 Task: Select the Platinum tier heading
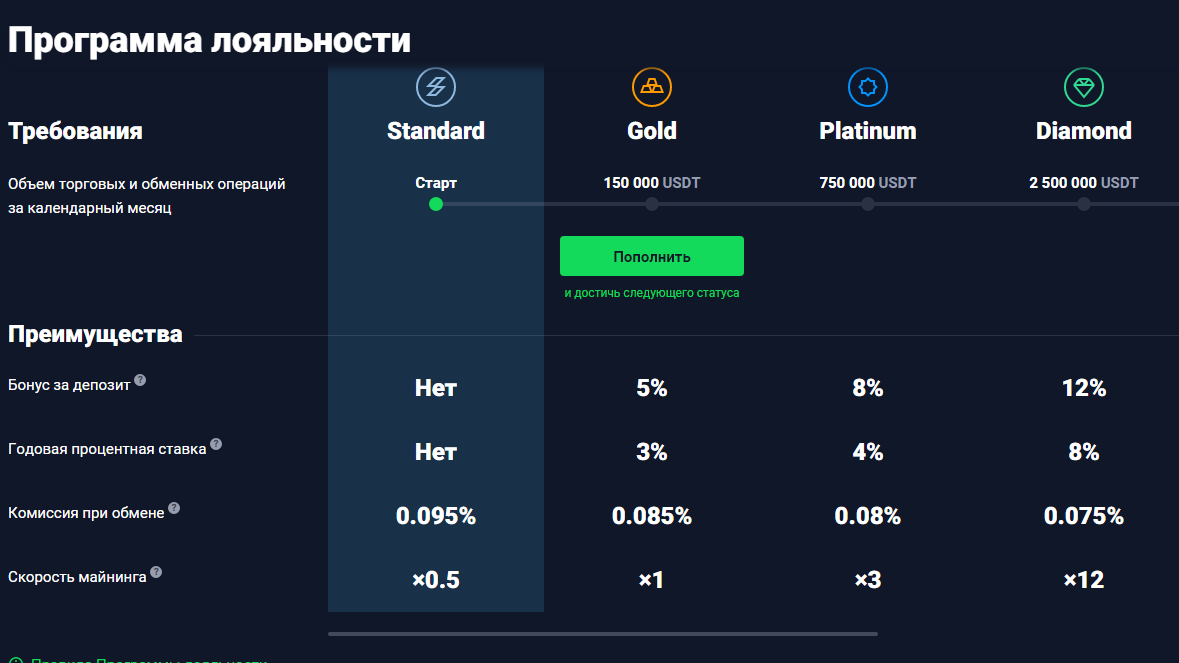point(868,131)
